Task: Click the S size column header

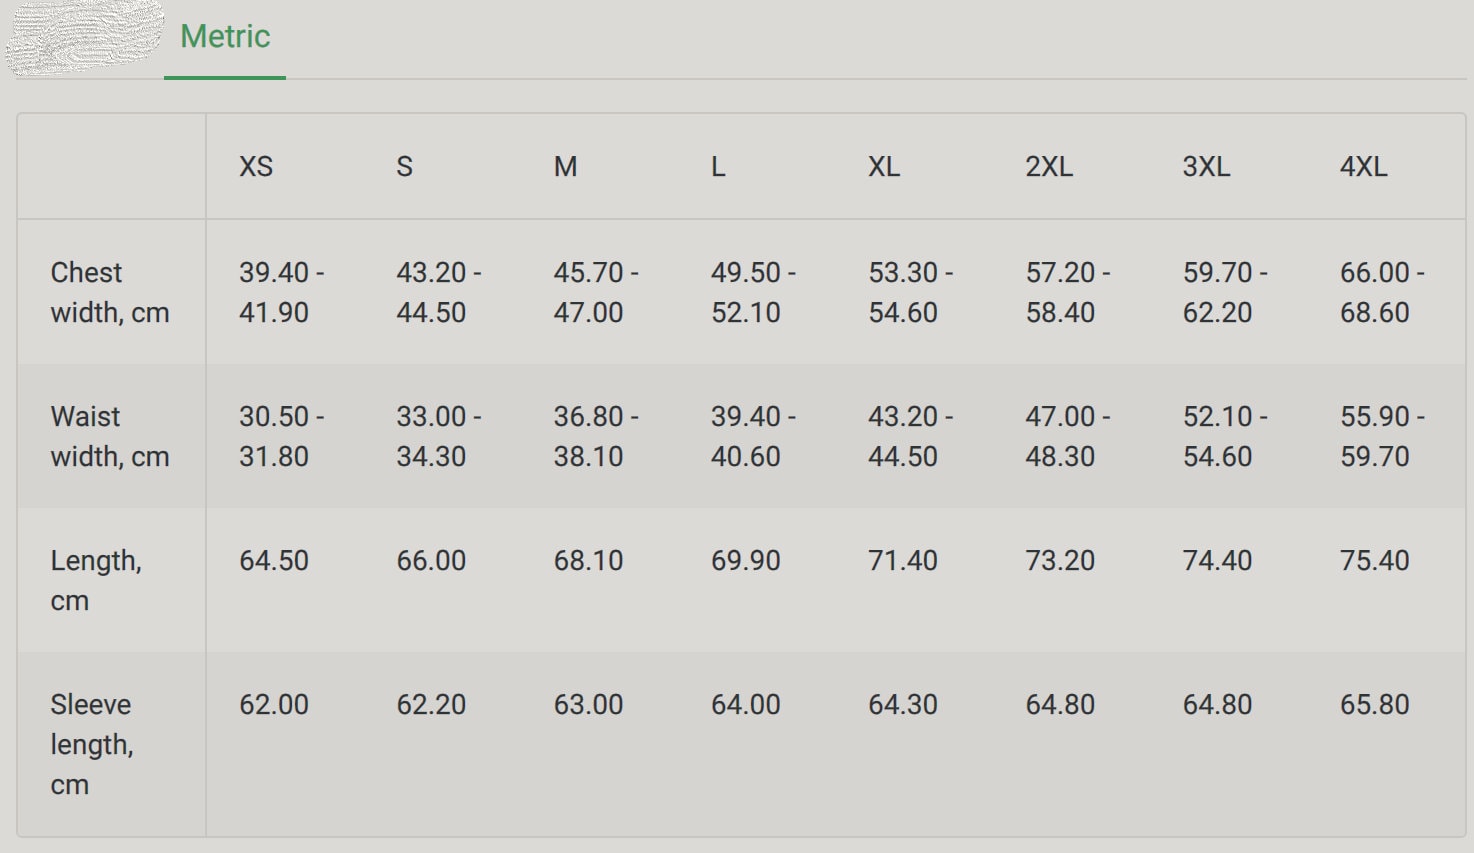Action: coord(404,166)
